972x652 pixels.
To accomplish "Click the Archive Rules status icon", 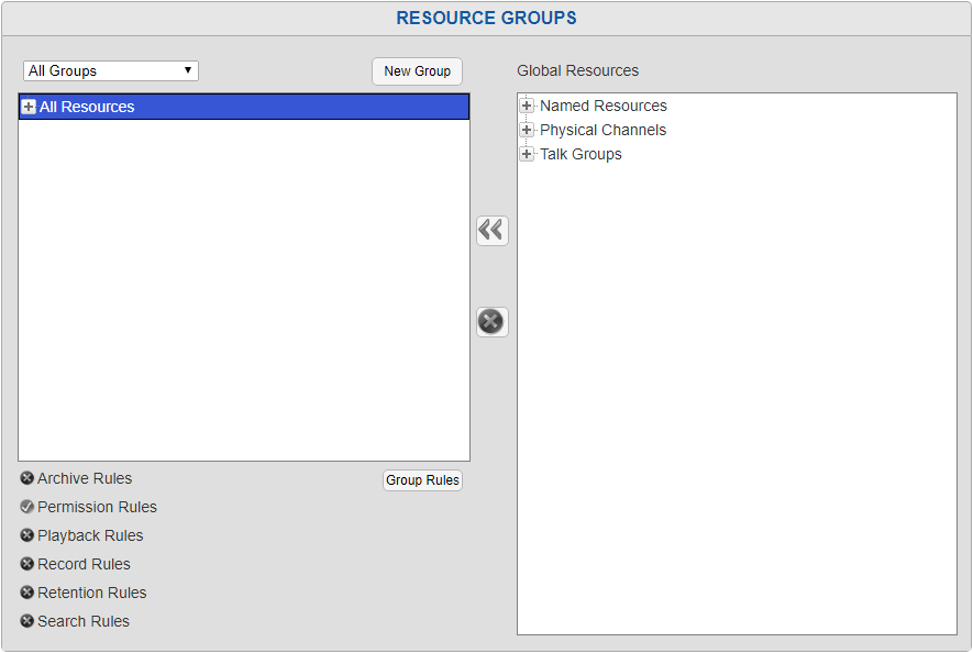I will tap(25, 478).
